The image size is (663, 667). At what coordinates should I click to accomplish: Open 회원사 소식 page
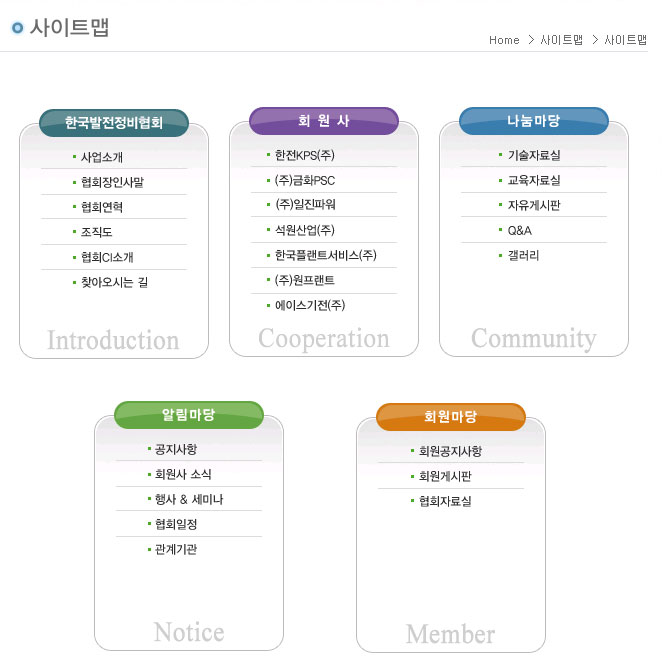[x=183, y=474]
